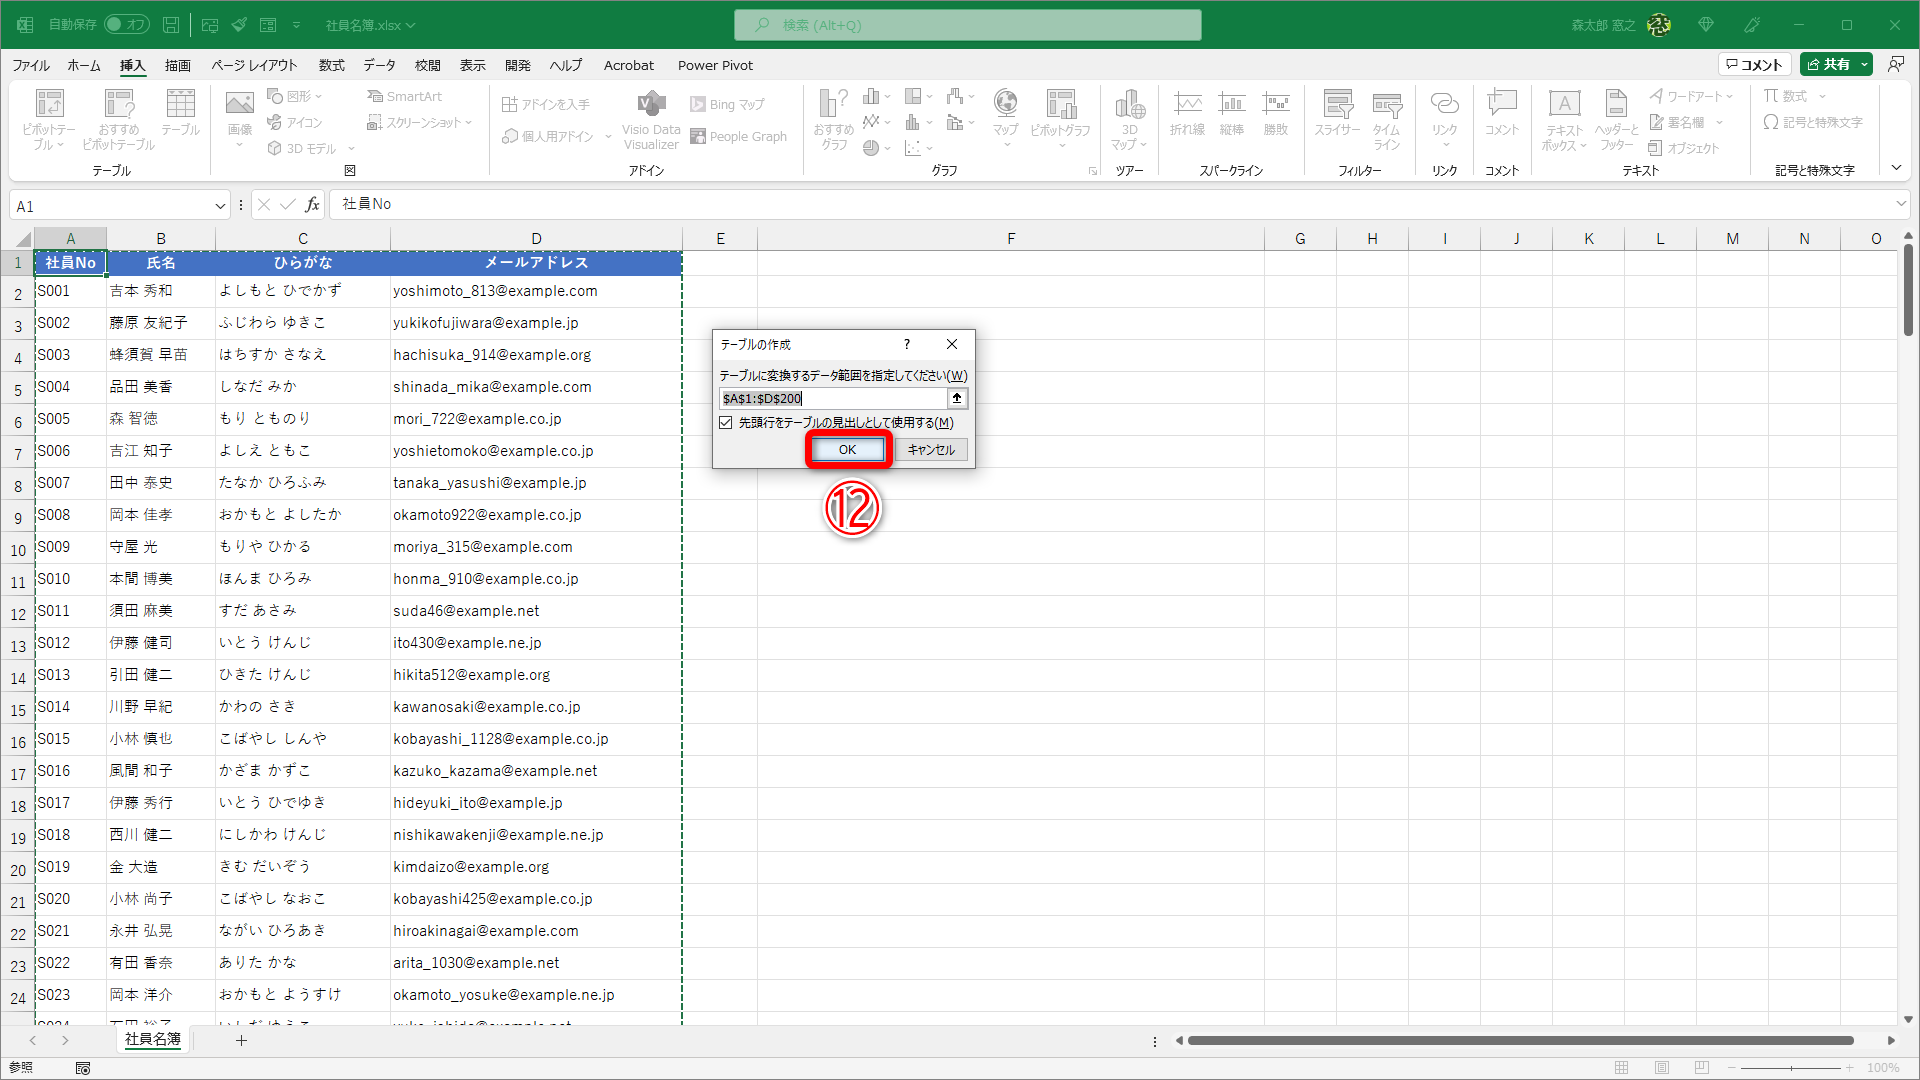This screenshot has height=1080, width=1920.
Task: Uncheck the first row as headers checkbox
Action: coord(726,423)
